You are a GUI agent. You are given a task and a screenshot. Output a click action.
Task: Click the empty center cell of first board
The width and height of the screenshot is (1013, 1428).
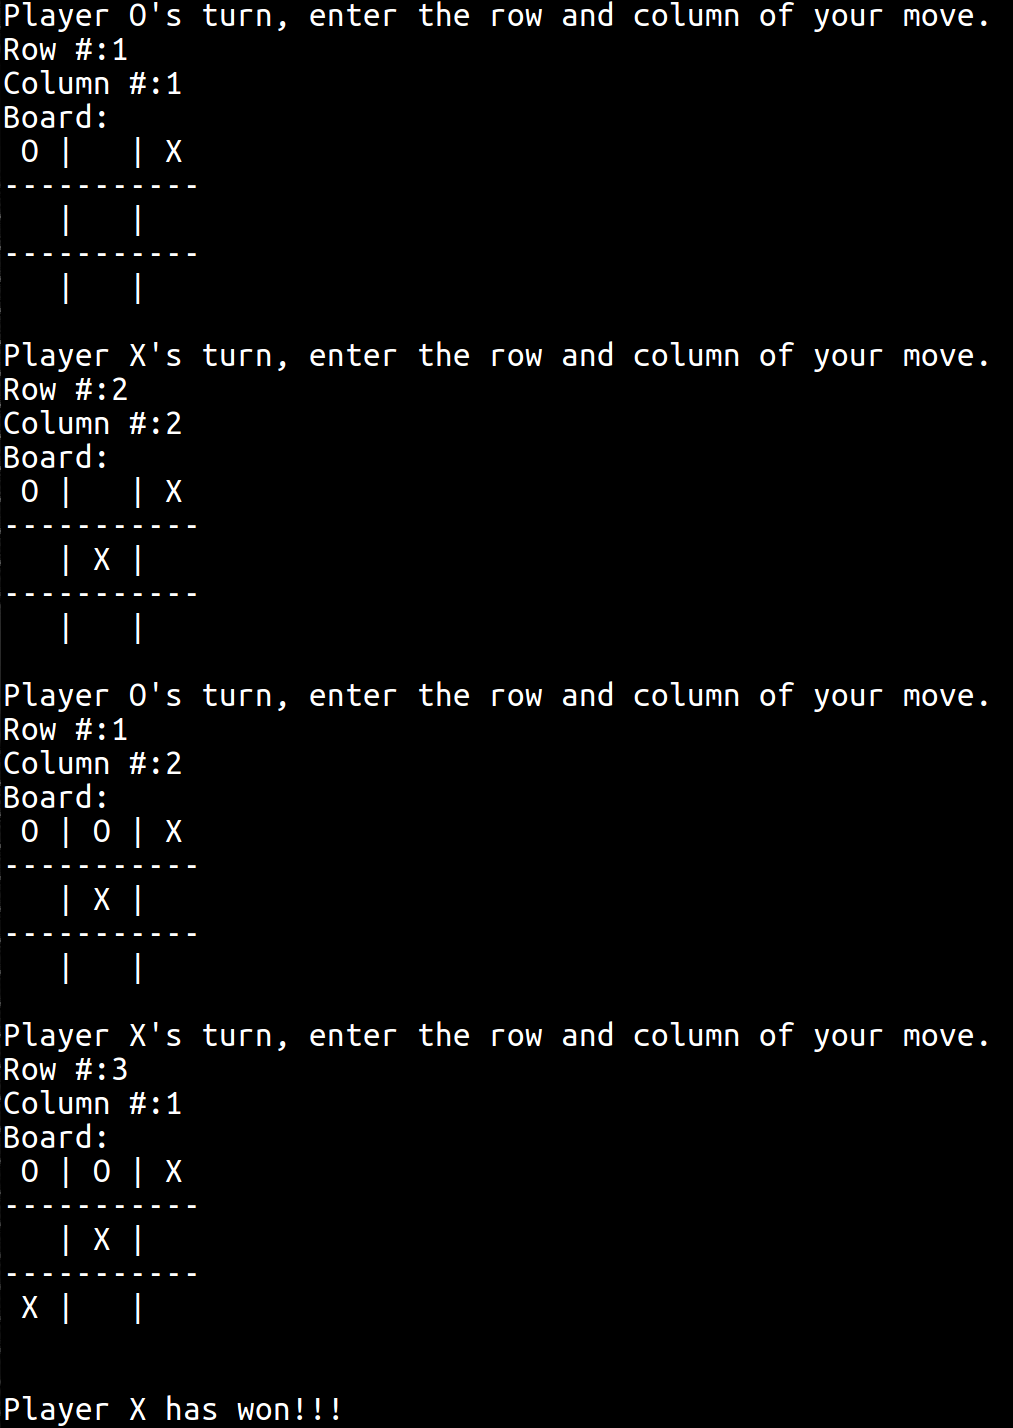pyautogui.click(x=102, y=220)
